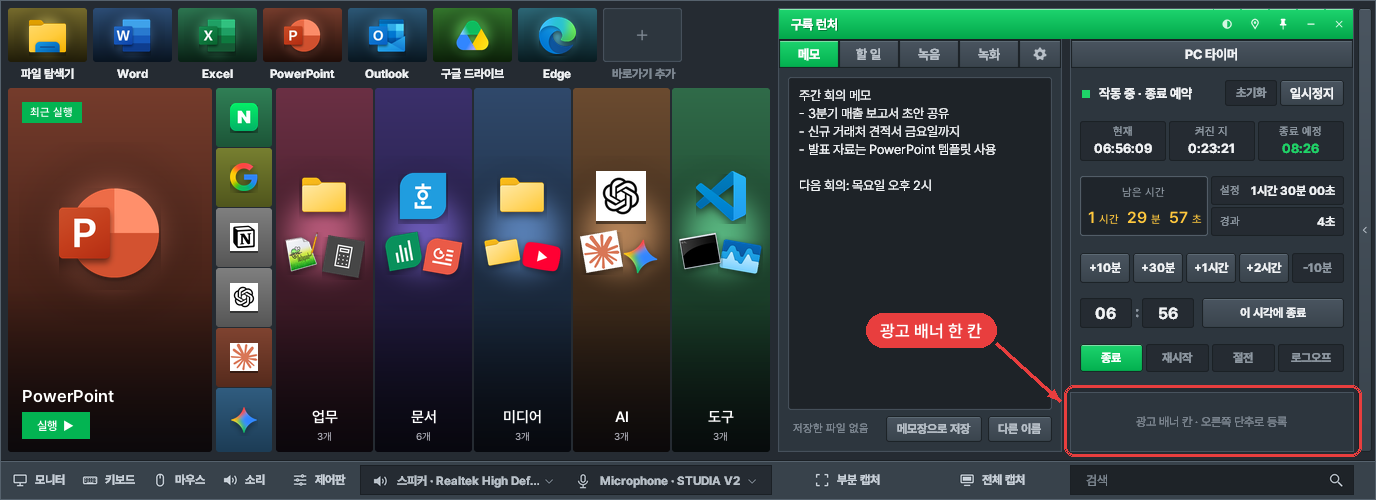The width and height of the screenshot is (1376, 500).
Task: Open the 도구 group tile
Action: coord(720,269)
